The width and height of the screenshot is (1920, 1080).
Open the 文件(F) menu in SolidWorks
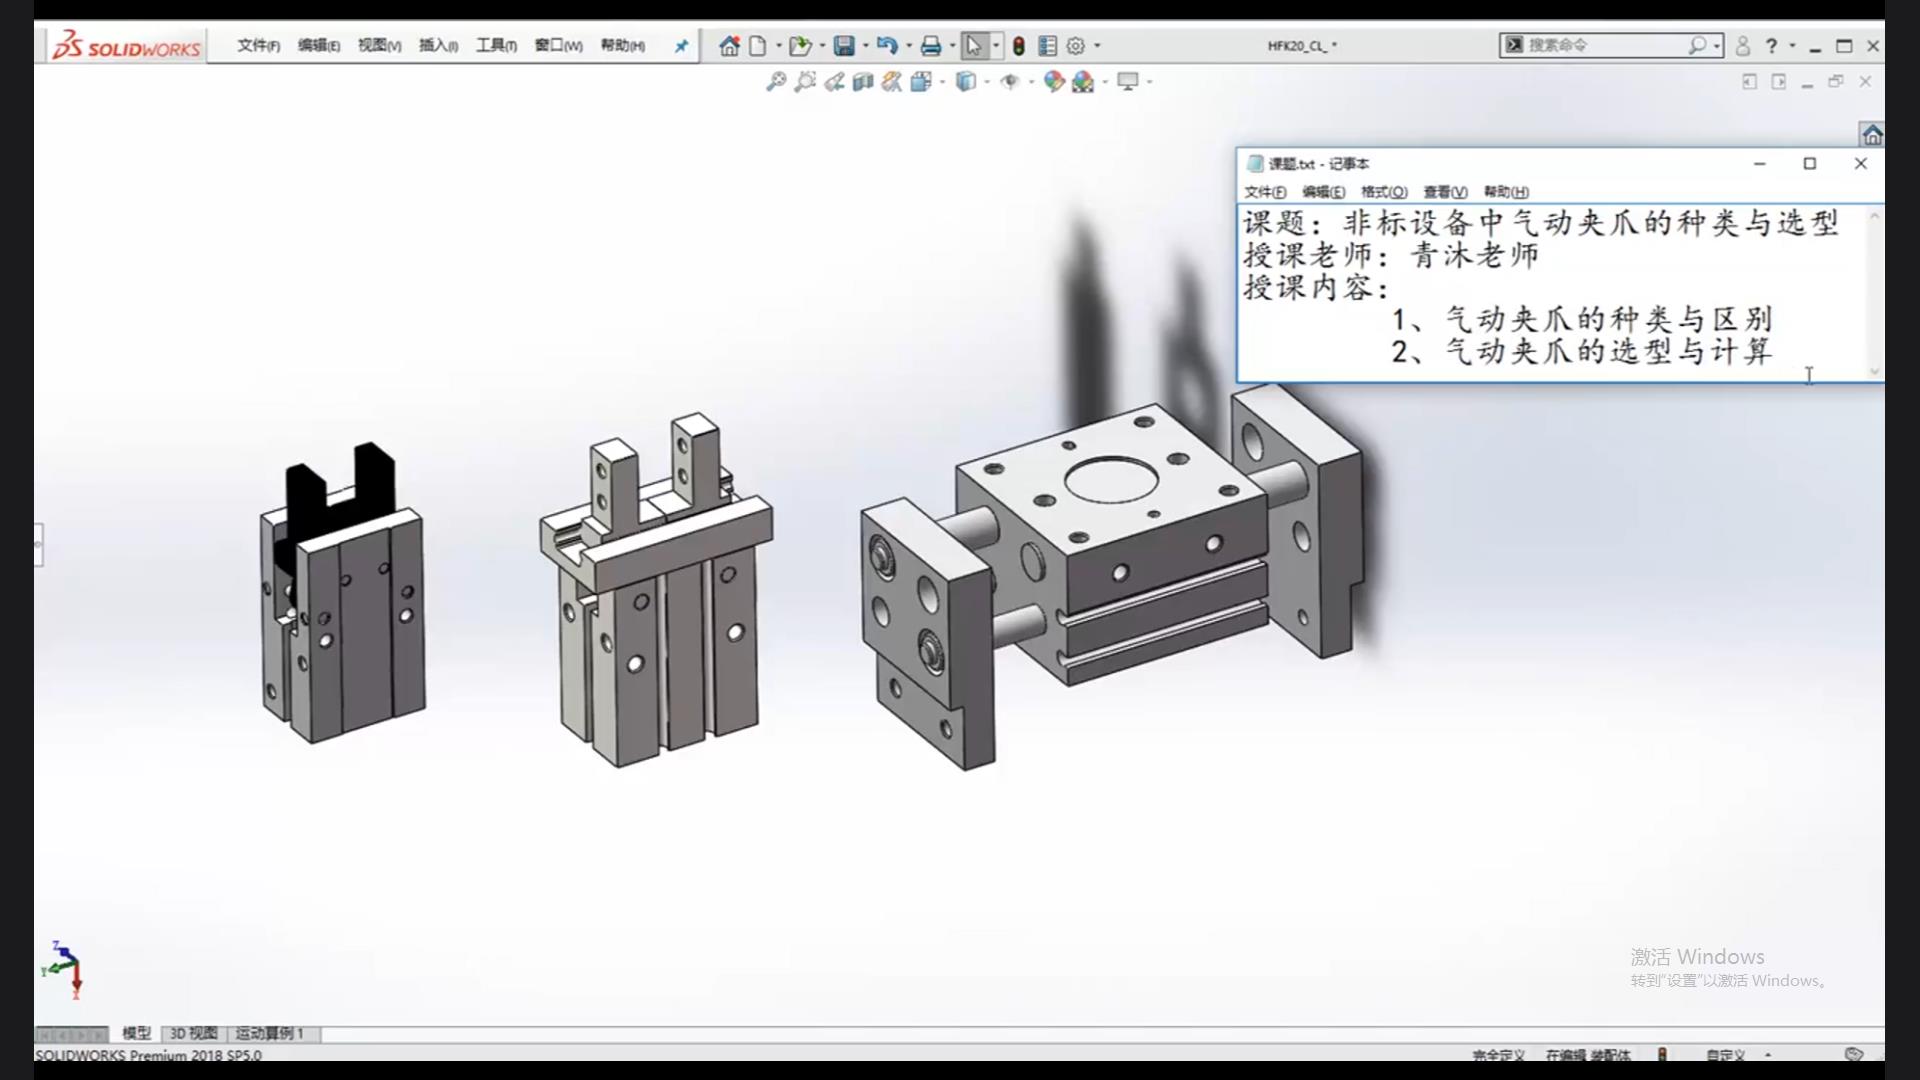point(258,46)
